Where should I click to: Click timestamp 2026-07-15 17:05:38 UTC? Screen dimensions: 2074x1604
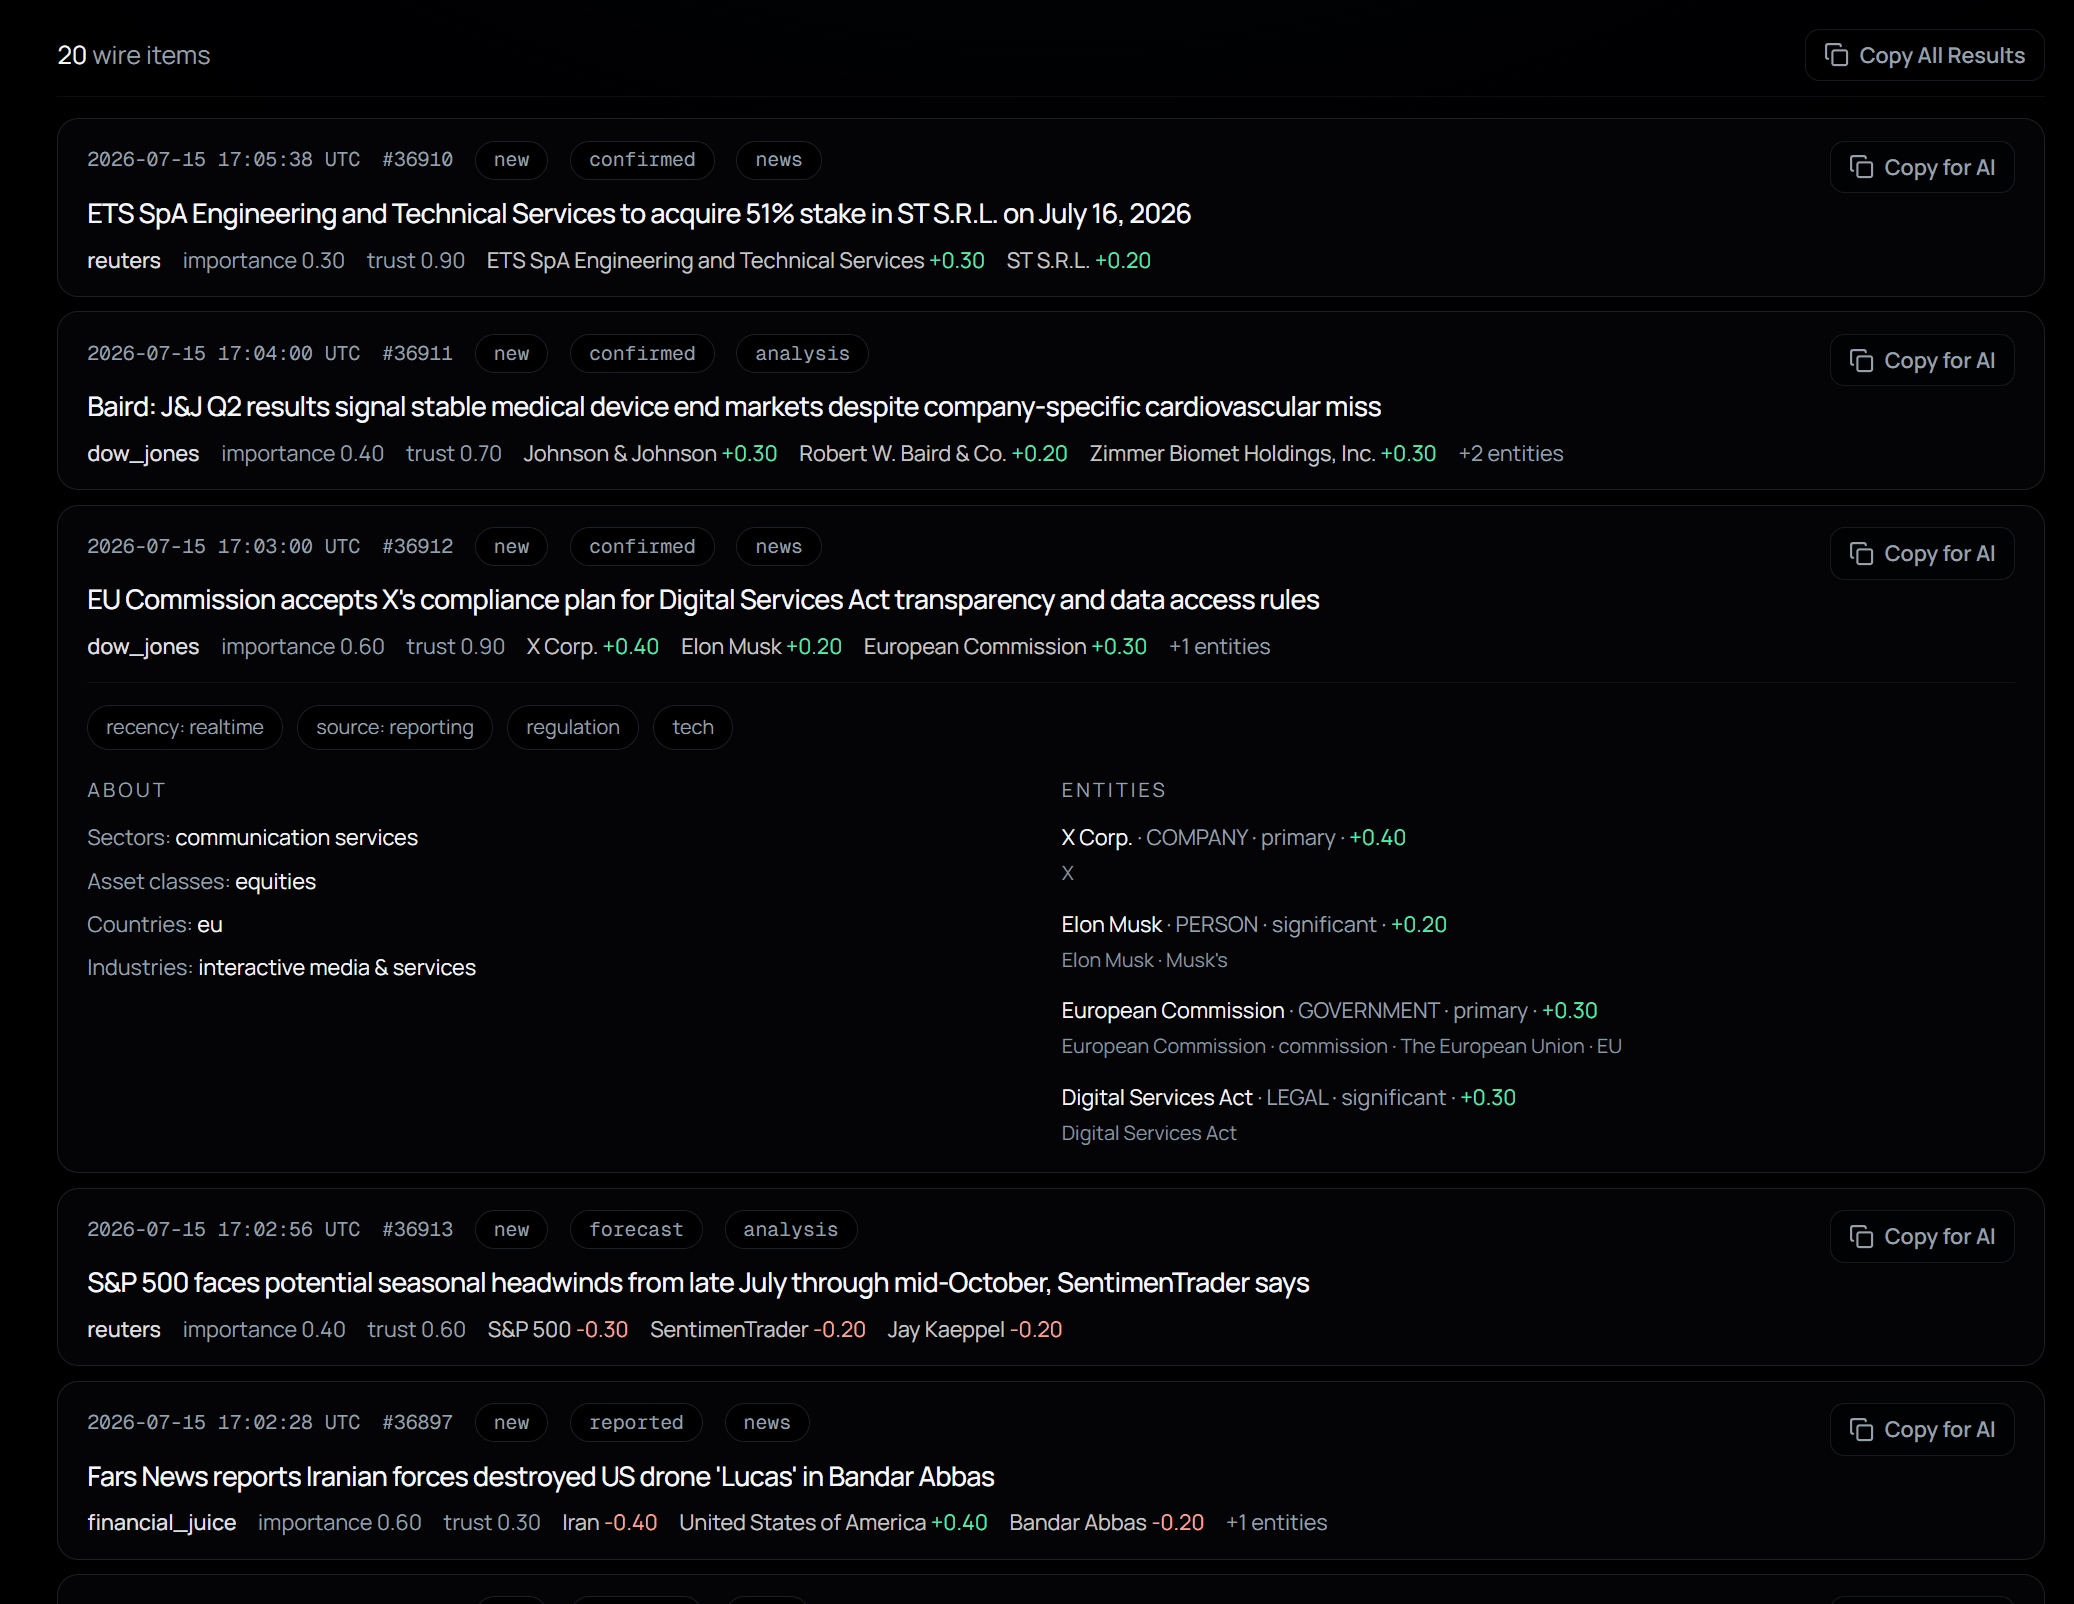(223, 160)
